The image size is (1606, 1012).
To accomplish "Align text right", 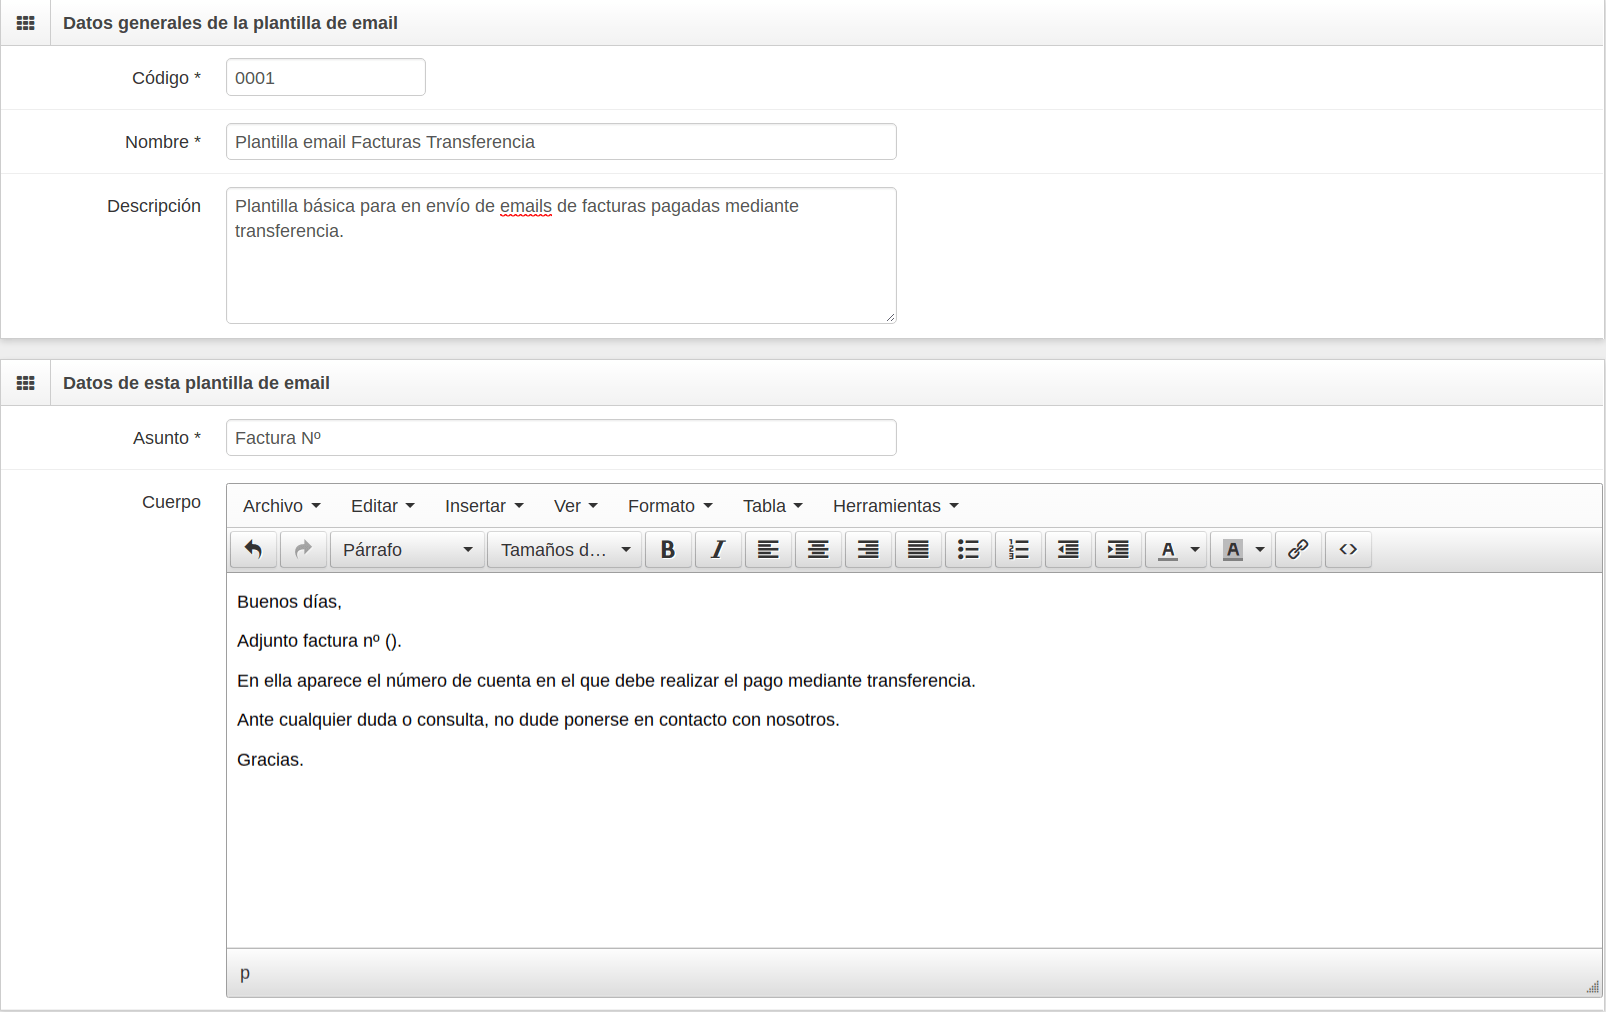I will [x=868, y=549].
